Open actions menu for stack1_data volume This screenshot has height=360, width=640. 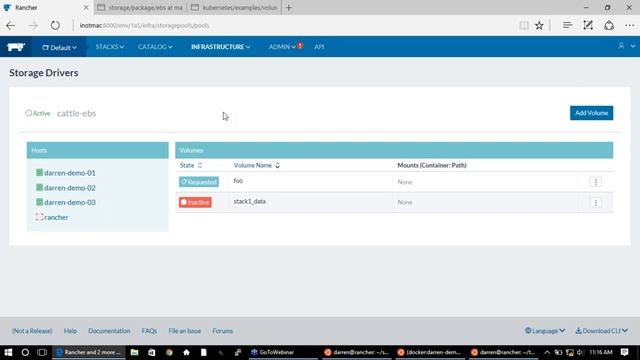point(596,202)
